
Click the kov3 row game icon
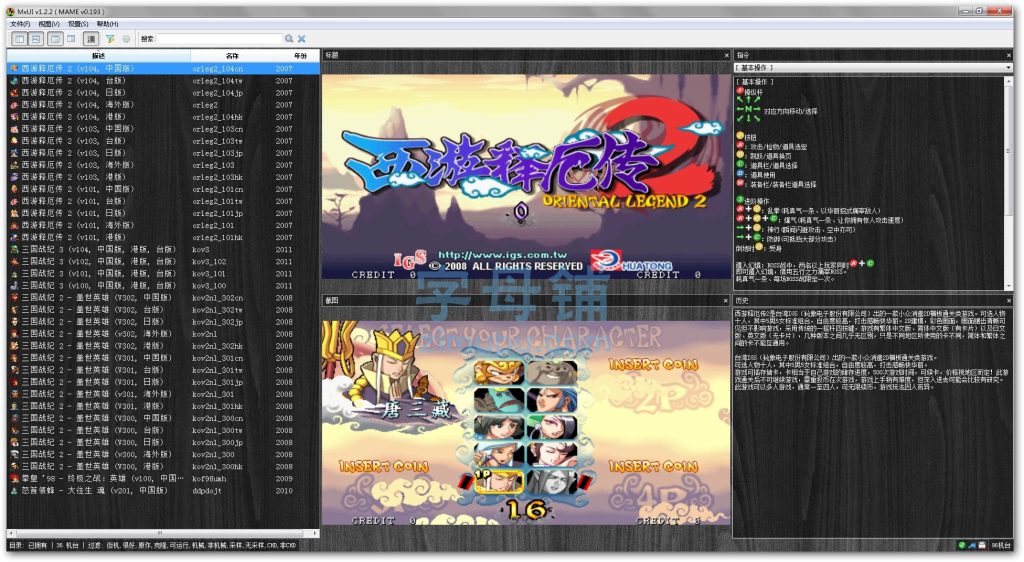(x=14, y=249)
